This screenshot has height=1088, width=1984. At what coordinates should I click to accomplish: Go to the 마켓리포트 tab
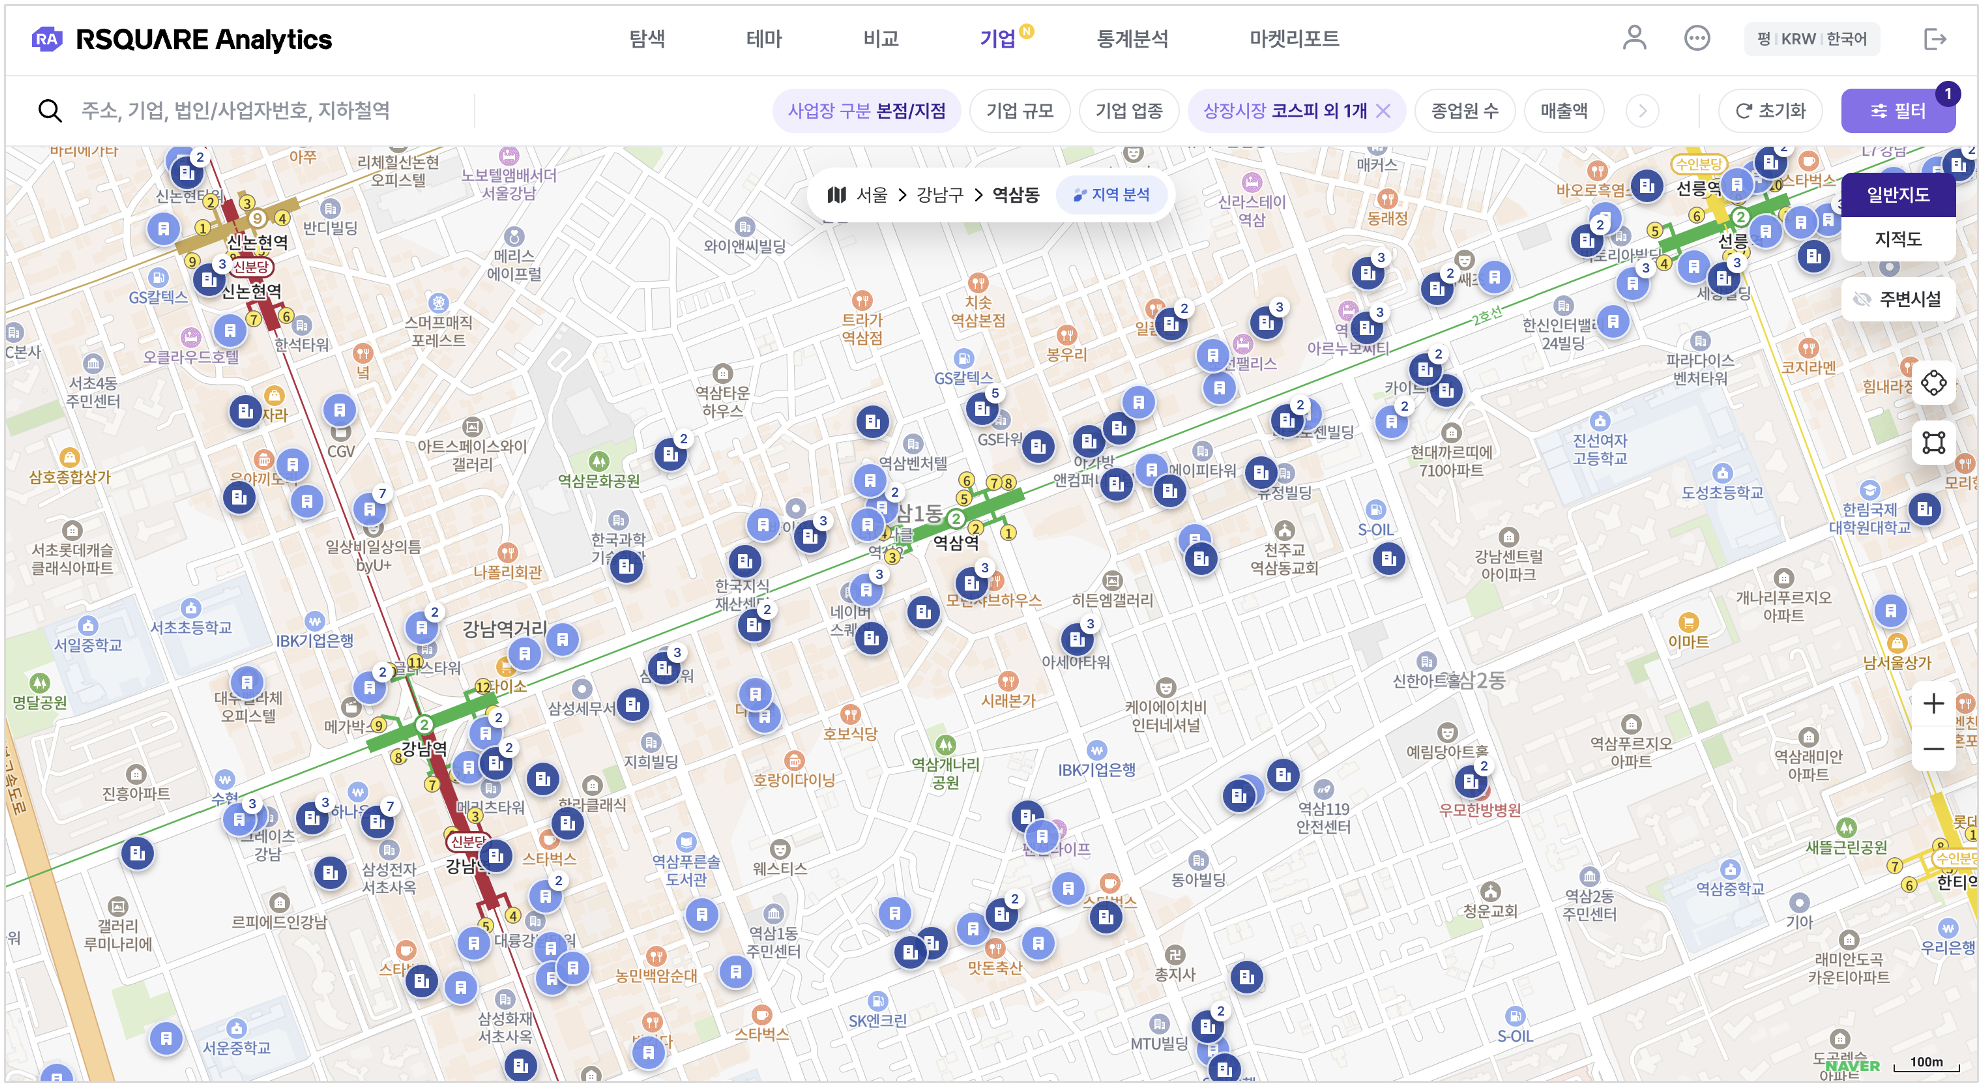point(1294,39)
